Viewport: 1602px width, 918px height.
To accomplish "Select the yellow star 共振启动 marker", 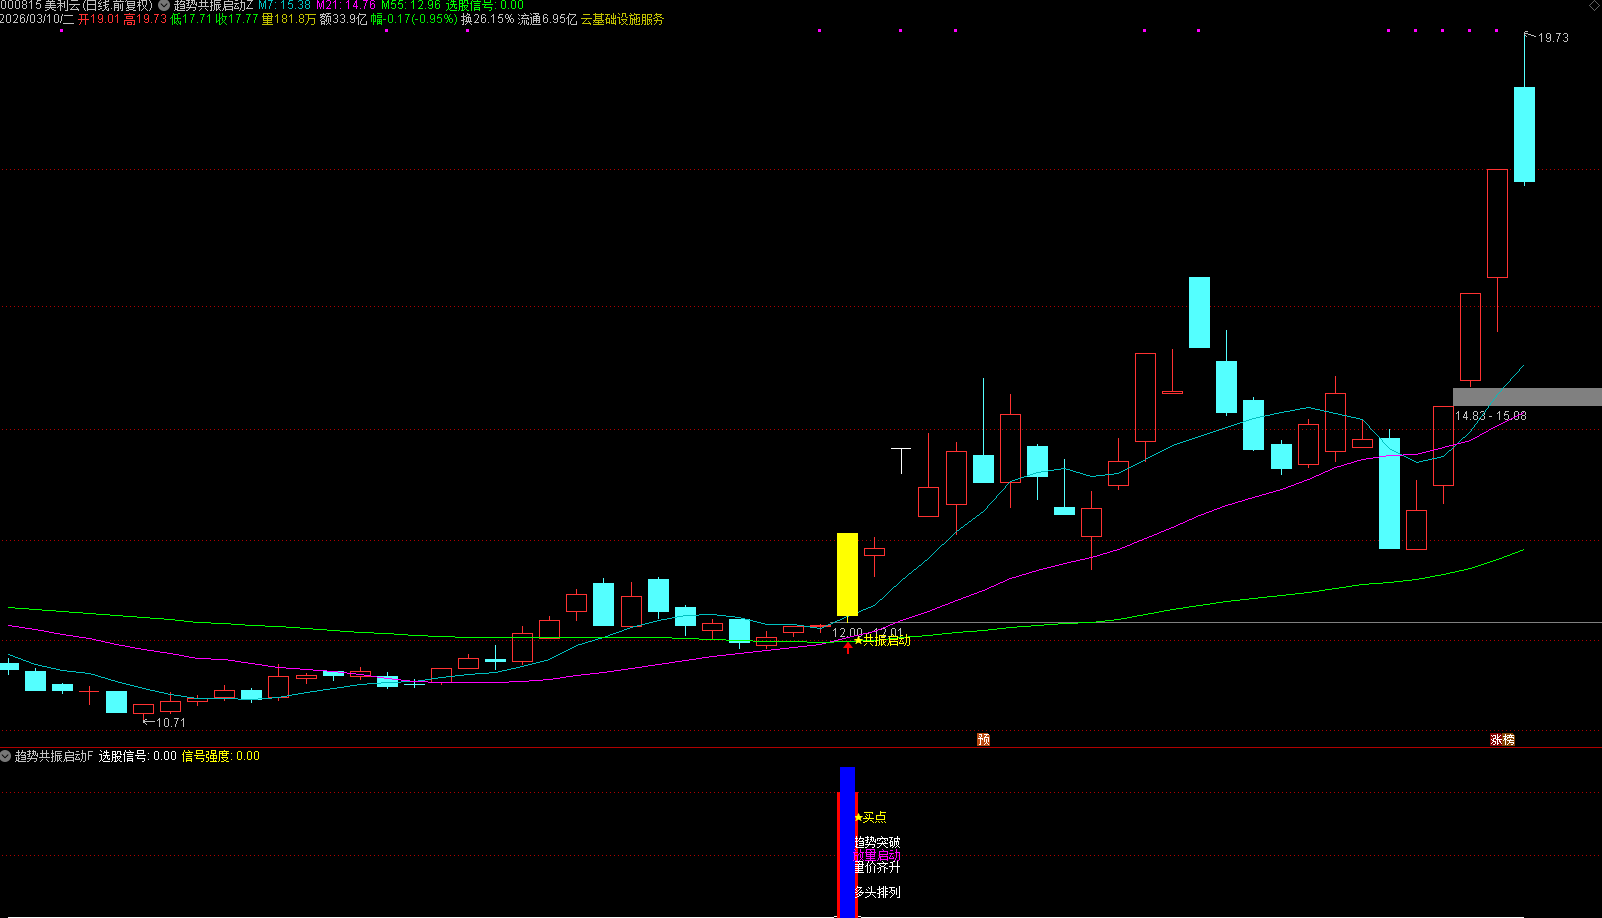I will (x=882, y=640).
